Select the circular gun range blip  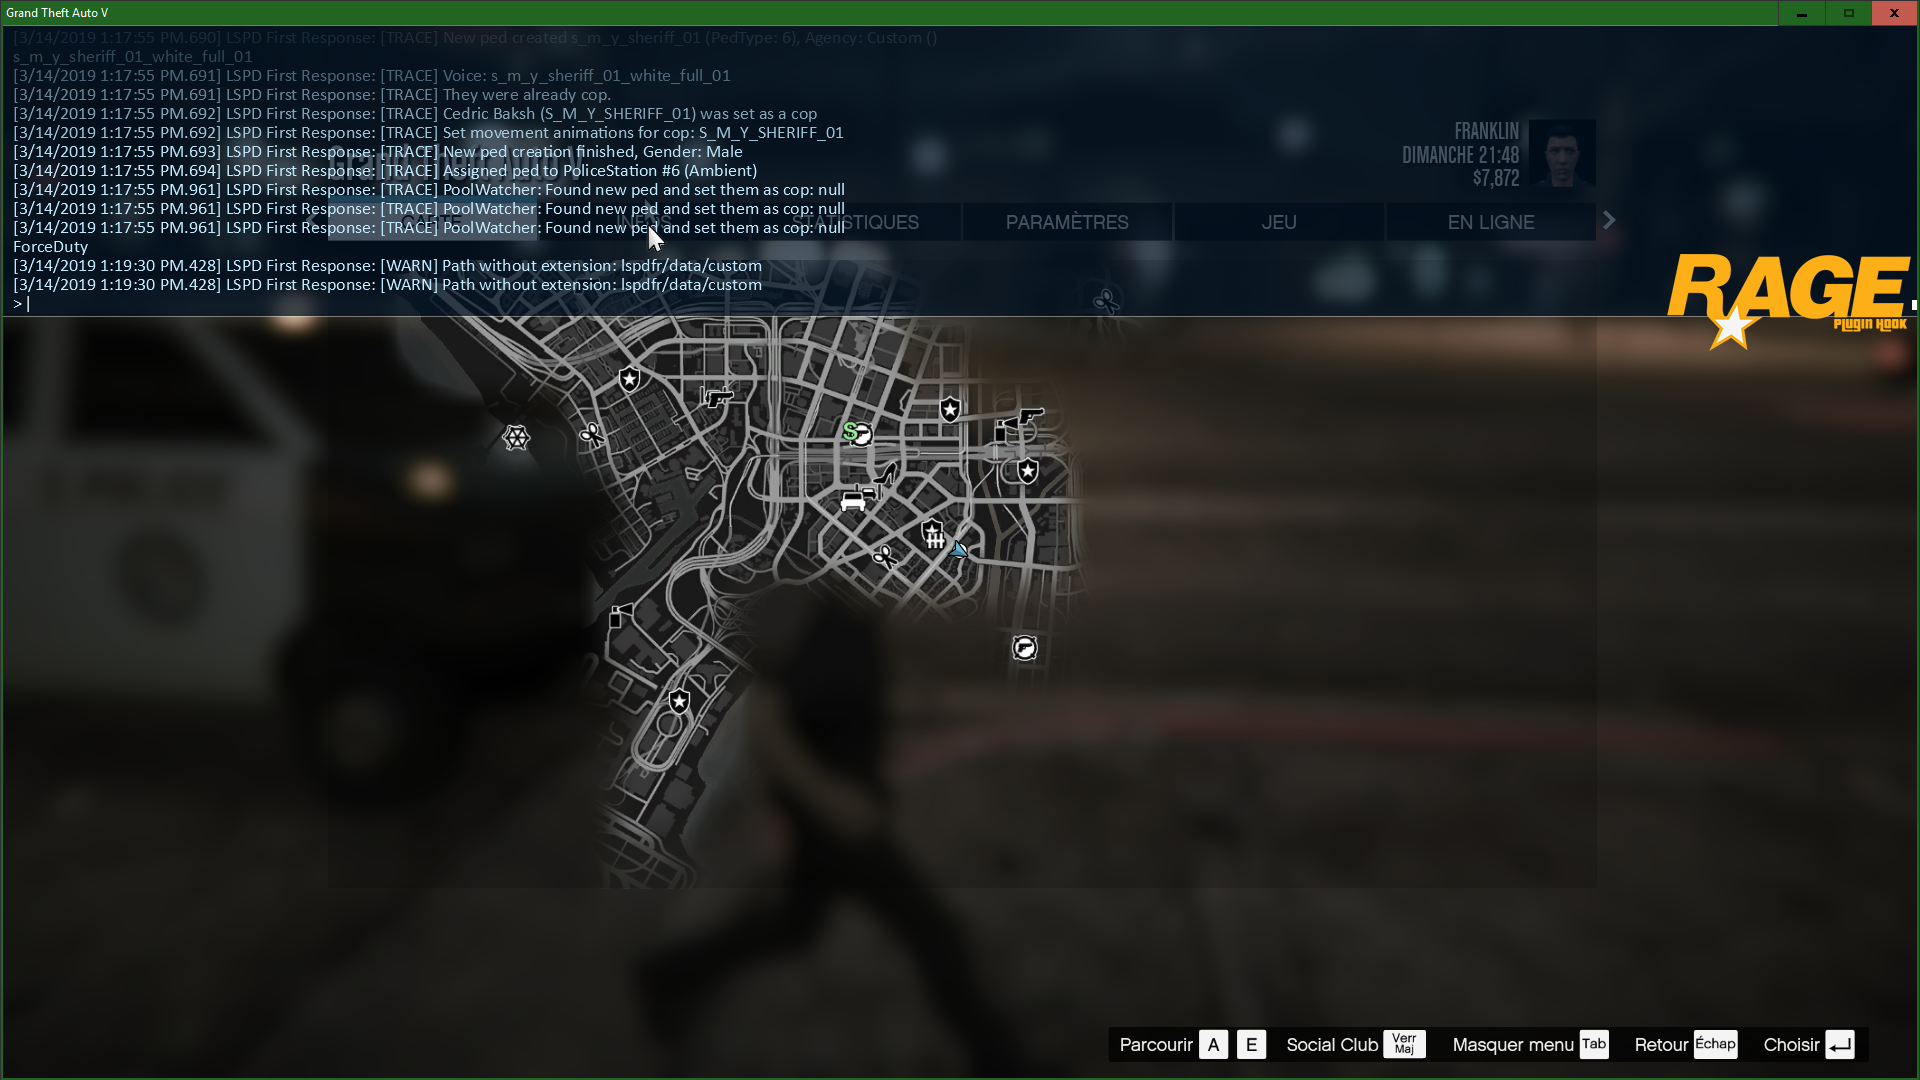[x=1024, y=648]
